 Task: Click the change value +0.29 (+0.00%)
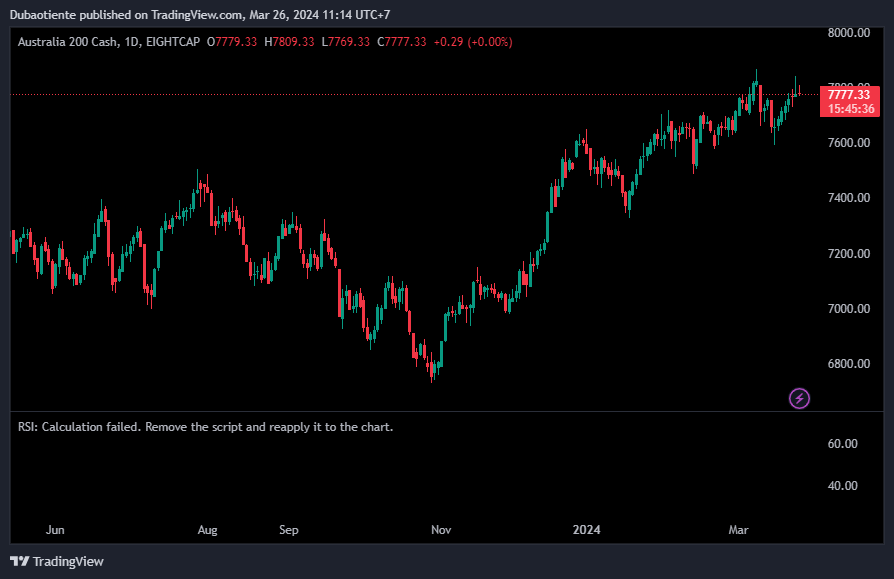tap(473, 42)
